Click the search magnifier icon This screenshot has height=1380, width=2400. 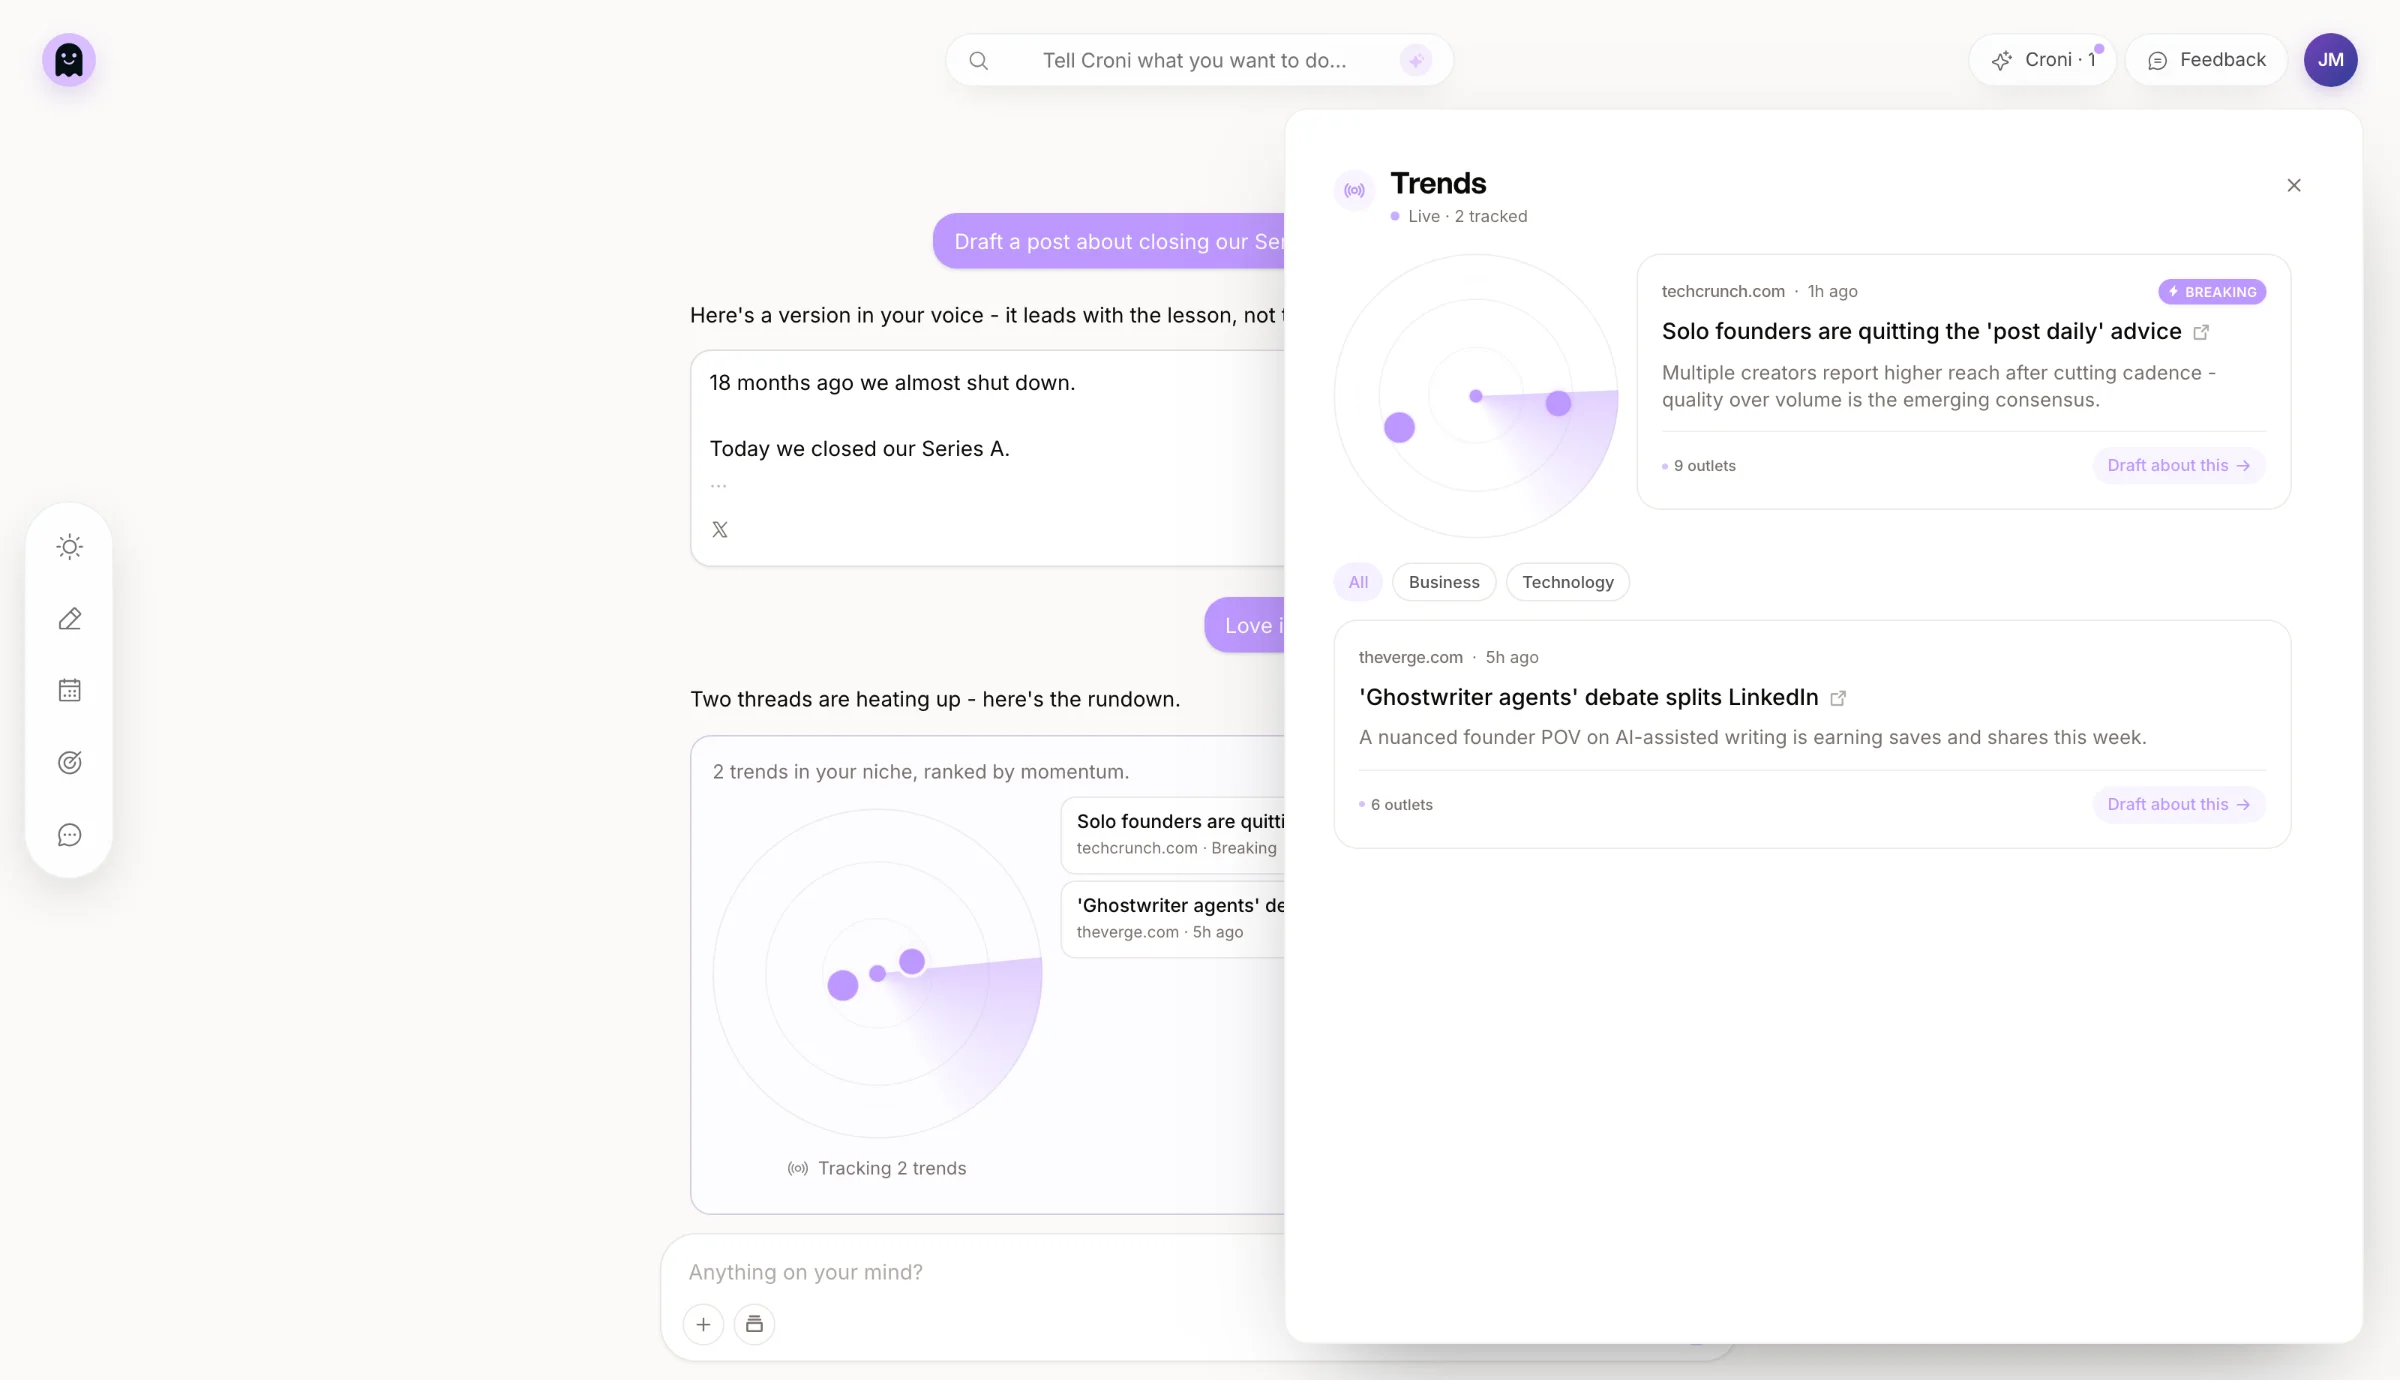979,61
